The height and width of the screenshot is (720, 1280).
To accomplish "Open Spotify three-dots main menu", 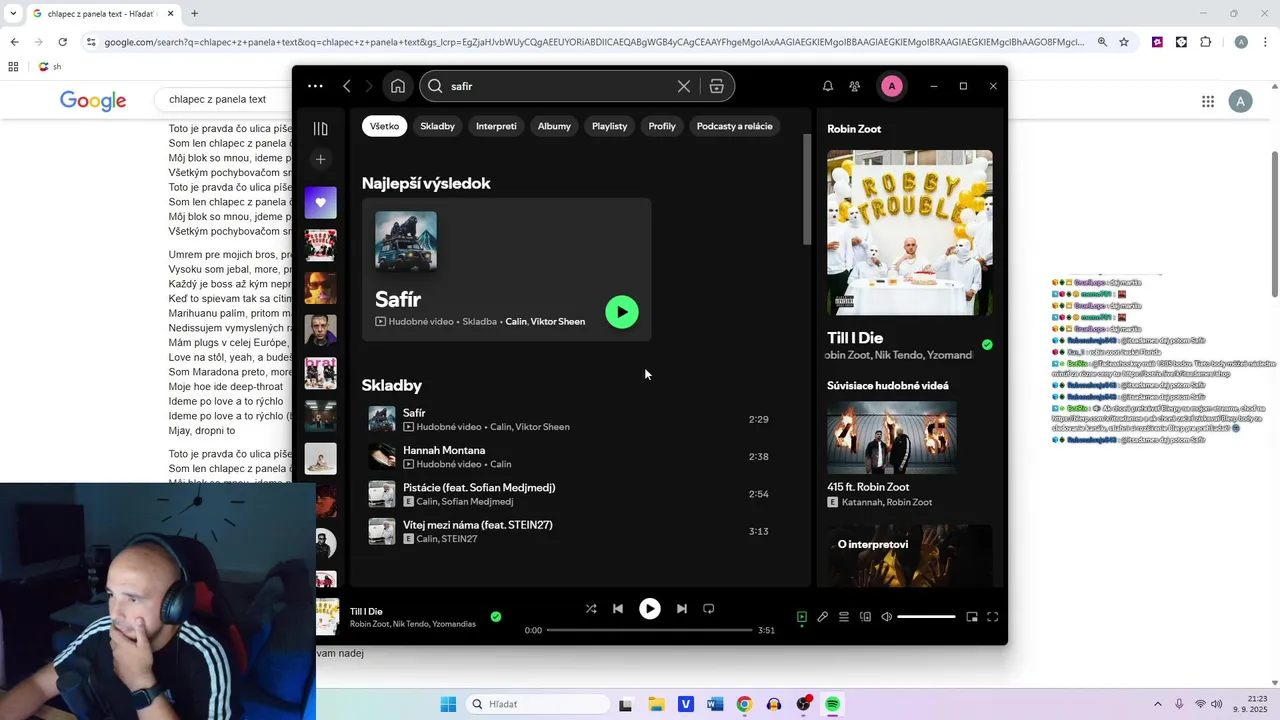I will tap(315, 86).
